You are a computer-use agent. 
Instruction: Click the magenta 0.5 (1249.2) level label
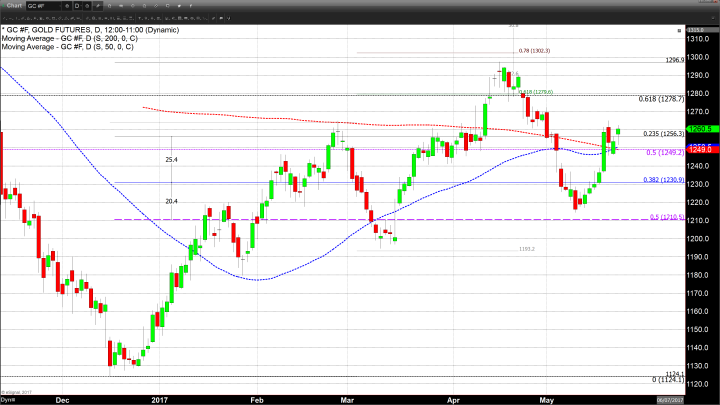(665, 152)
